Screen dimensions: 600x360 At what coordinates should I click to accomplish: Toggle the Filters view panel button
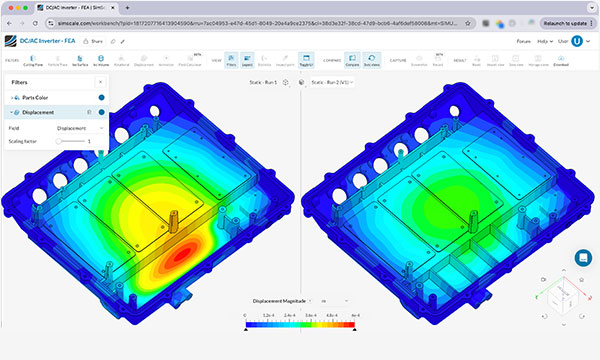[x=231, y=60]
